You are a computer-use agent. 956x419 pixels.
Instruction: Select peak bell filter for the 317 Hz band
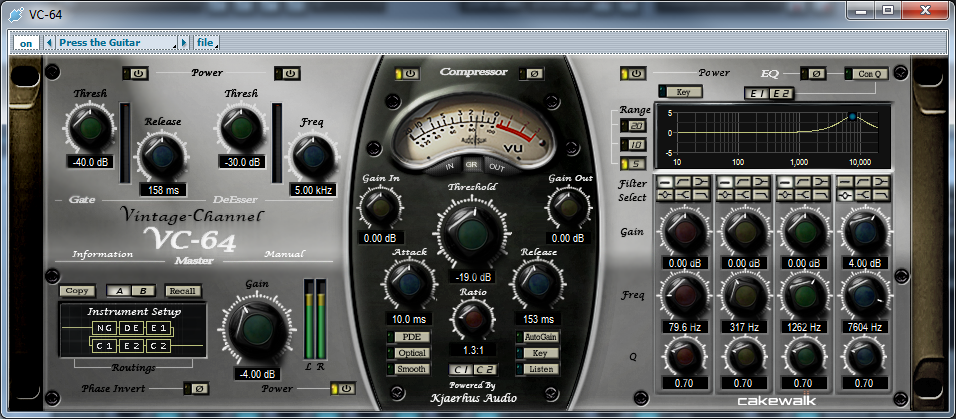pyautogui.click(x=726, y=195)
